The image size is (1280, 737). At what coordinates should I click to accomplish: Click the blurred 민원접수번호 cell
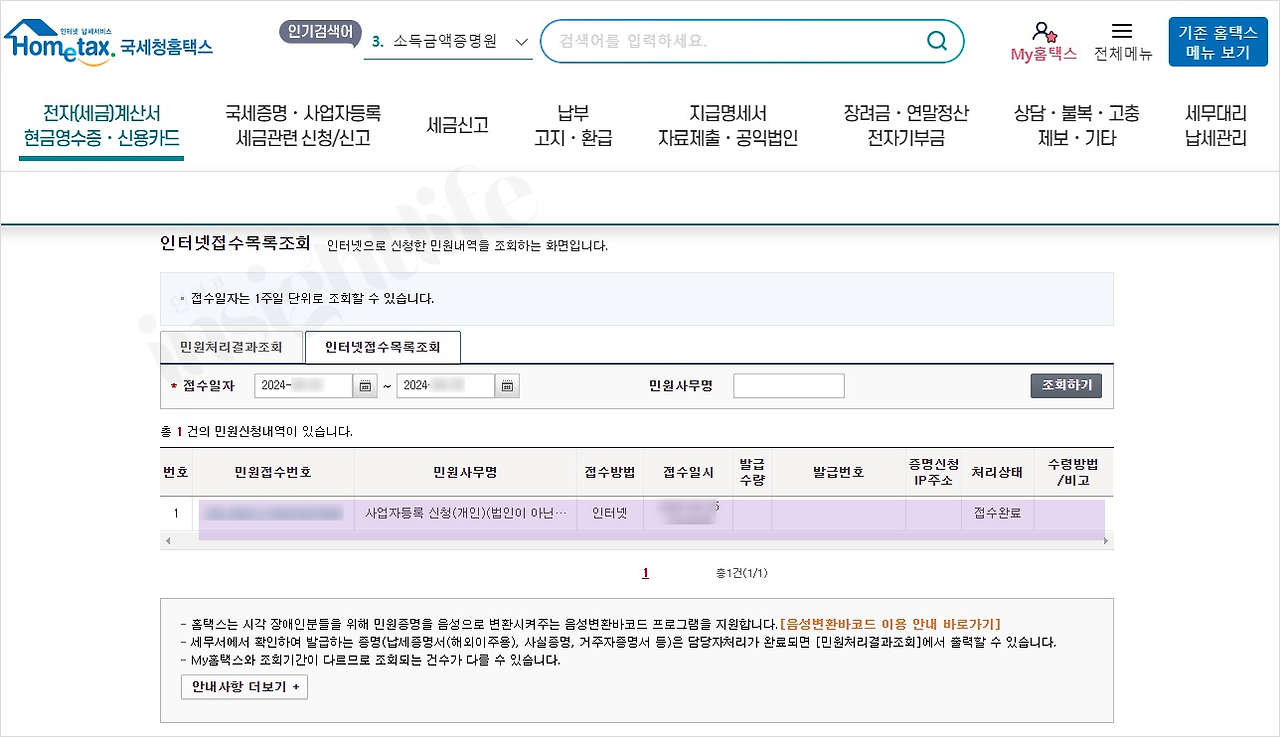click(273, 514)
